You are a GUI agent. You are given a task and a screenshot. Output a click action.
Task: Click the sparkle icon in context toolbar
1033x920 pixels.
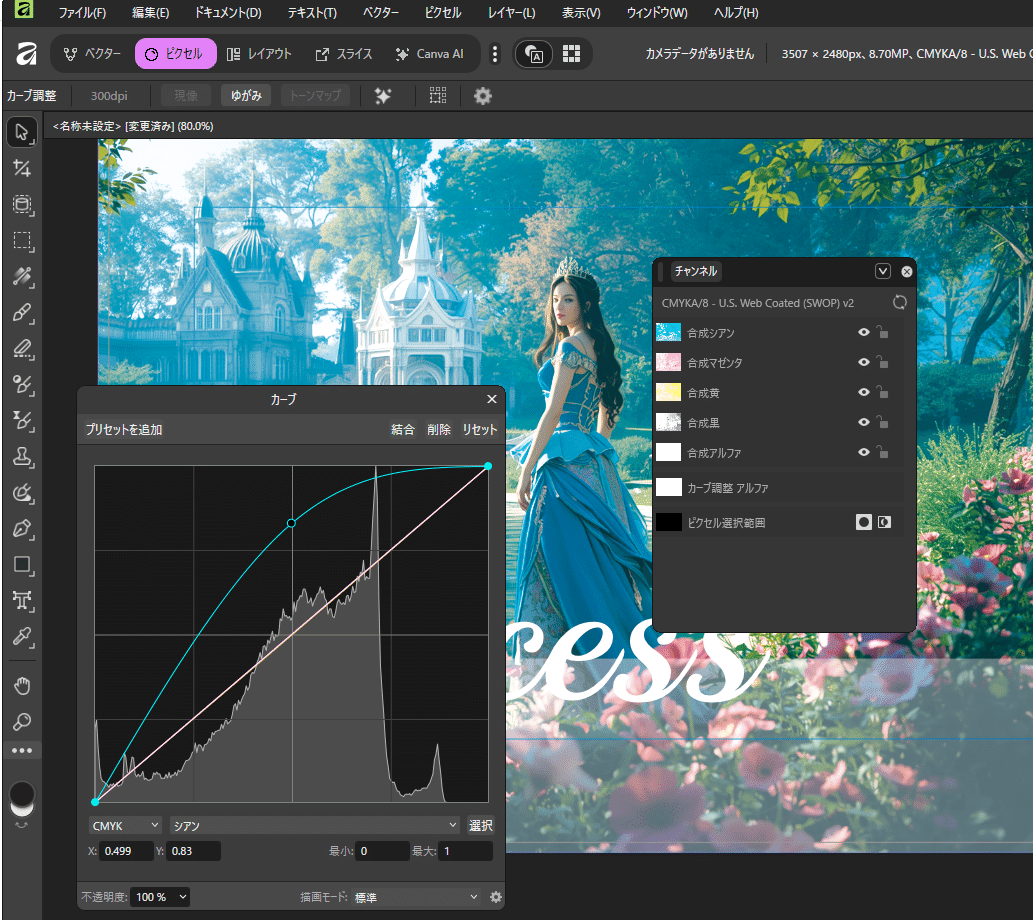pyautogui.click(x=383, y=96)
